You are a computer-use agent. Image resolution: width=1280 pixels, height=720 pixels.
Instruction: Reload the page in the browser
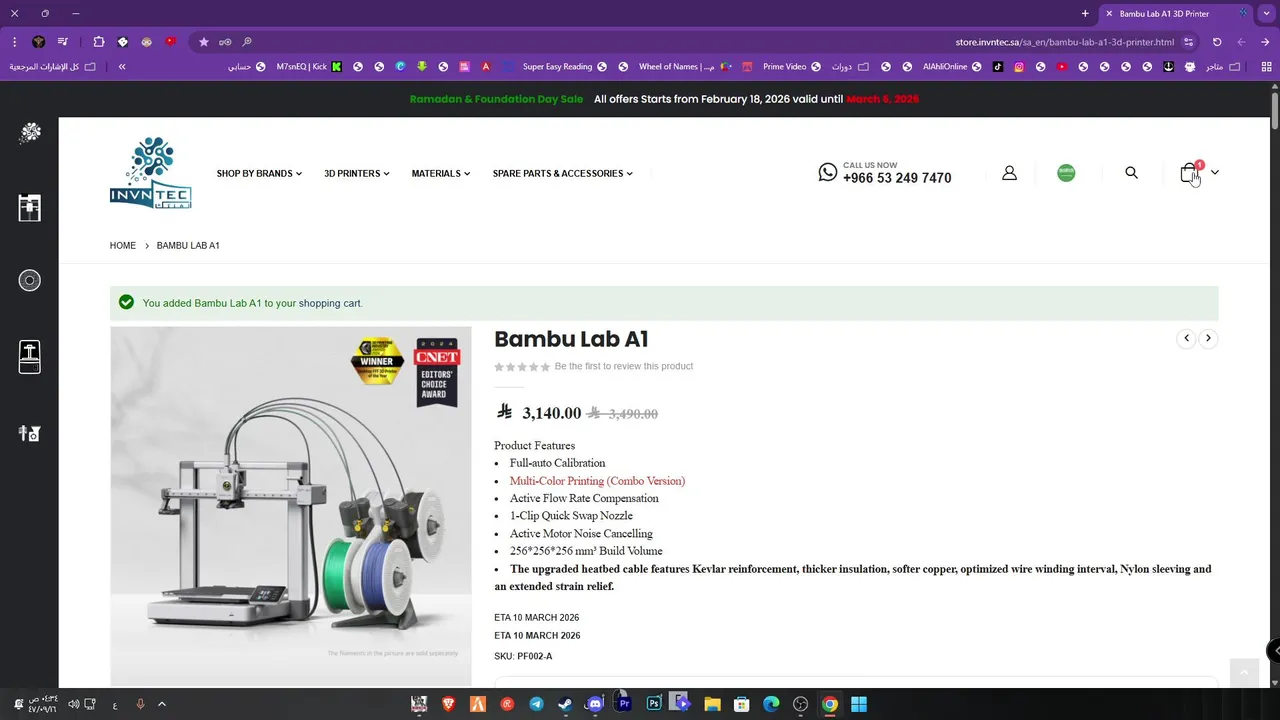click(1217, 42)
